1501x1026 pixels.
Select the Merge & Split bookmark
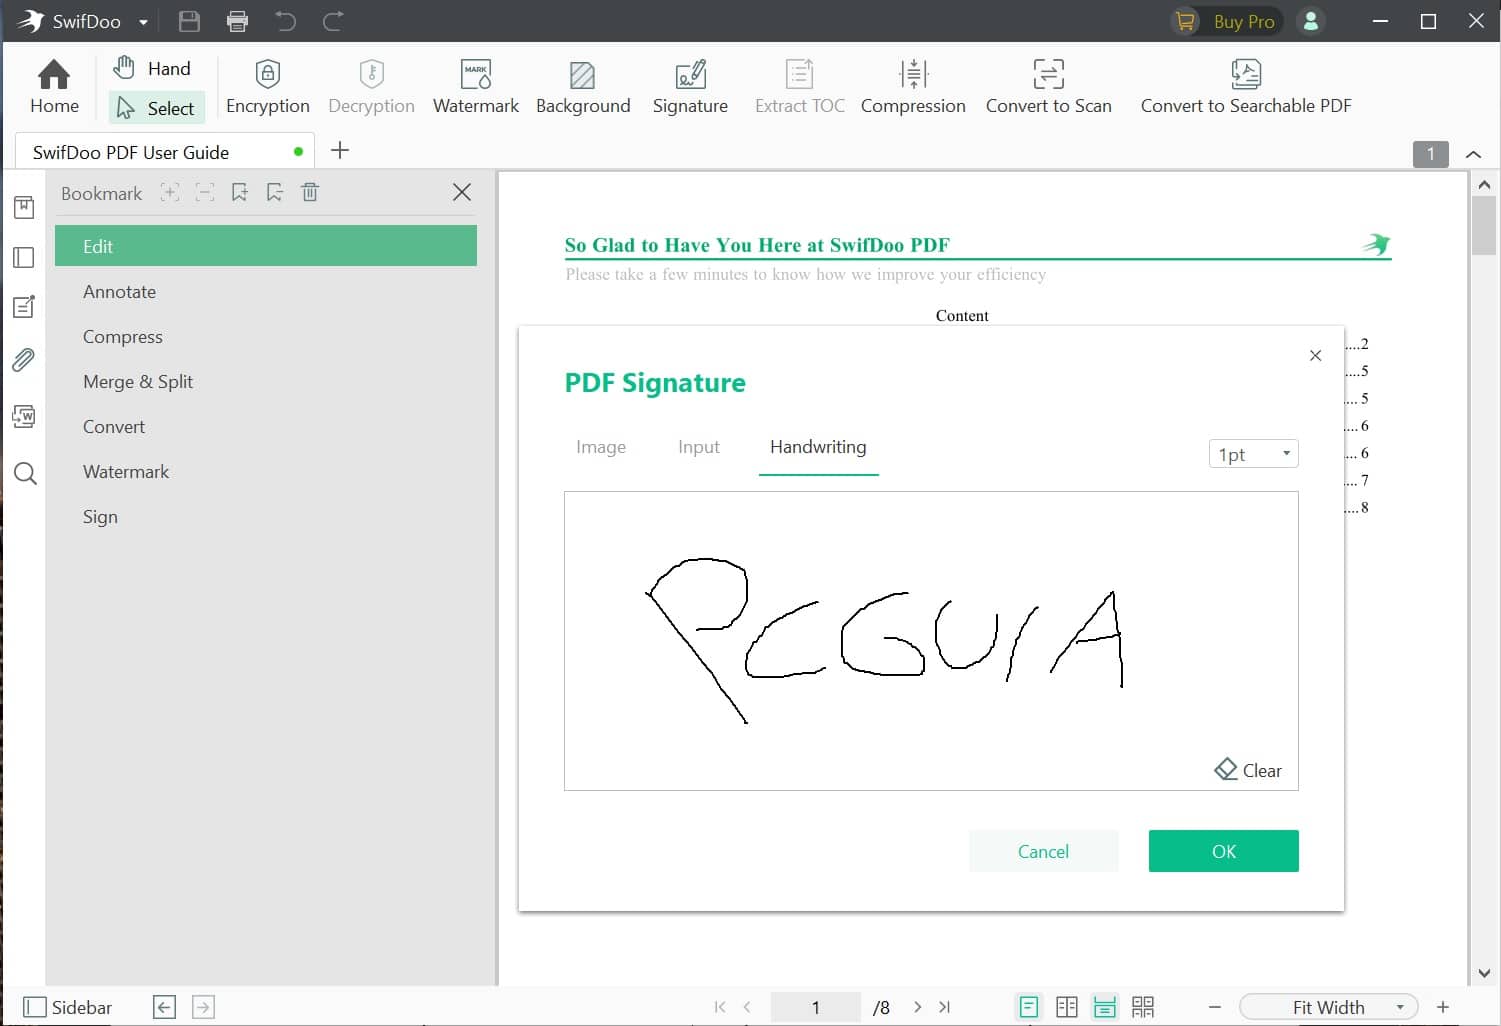(x=266, y=382)
